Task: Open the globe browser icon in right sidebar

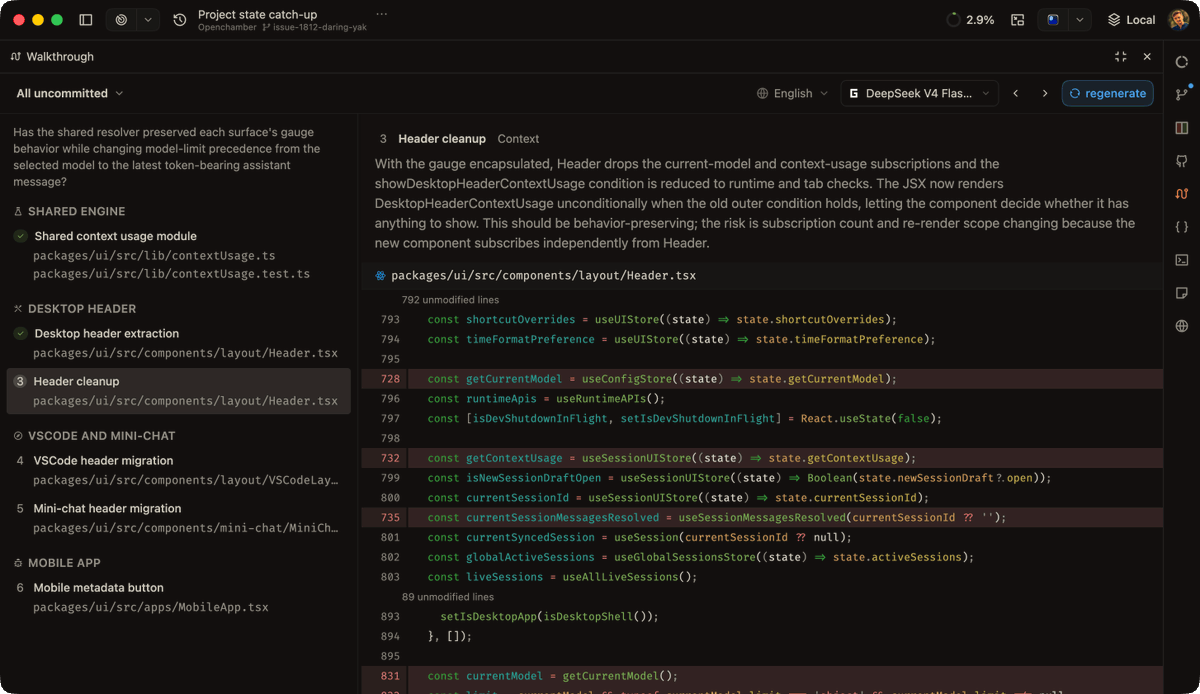Action: click(1182, 326)
